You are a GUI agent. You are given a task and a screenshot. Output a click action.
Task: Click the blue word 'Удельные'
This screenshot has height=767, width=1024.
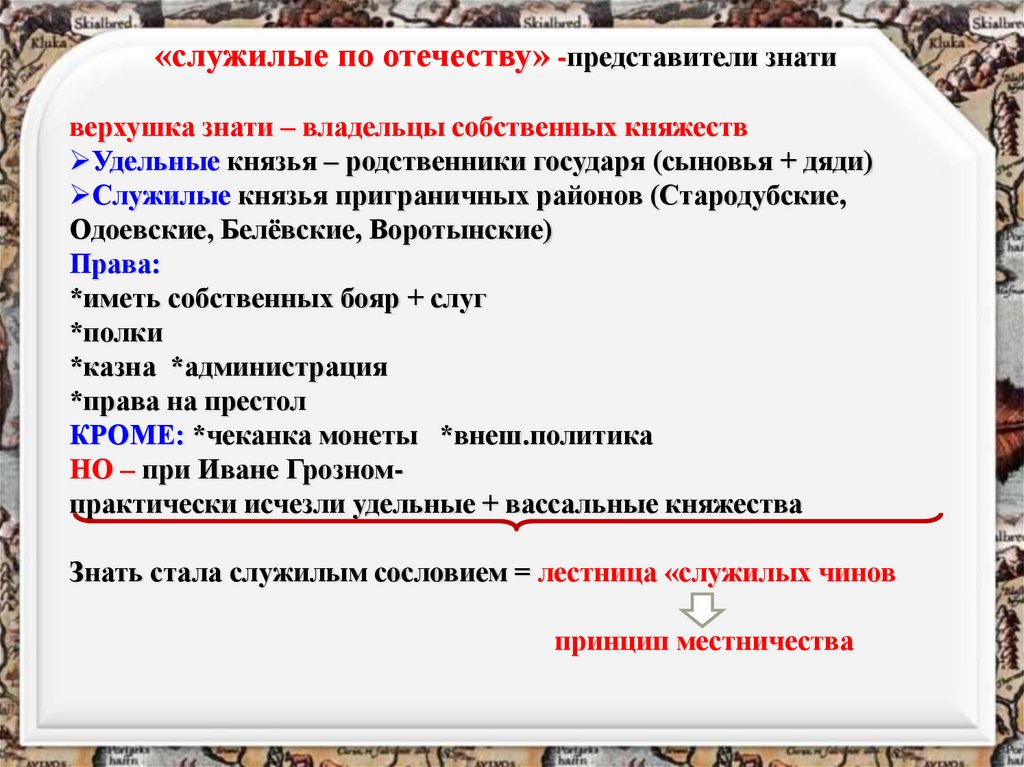(x=155, y=161)
